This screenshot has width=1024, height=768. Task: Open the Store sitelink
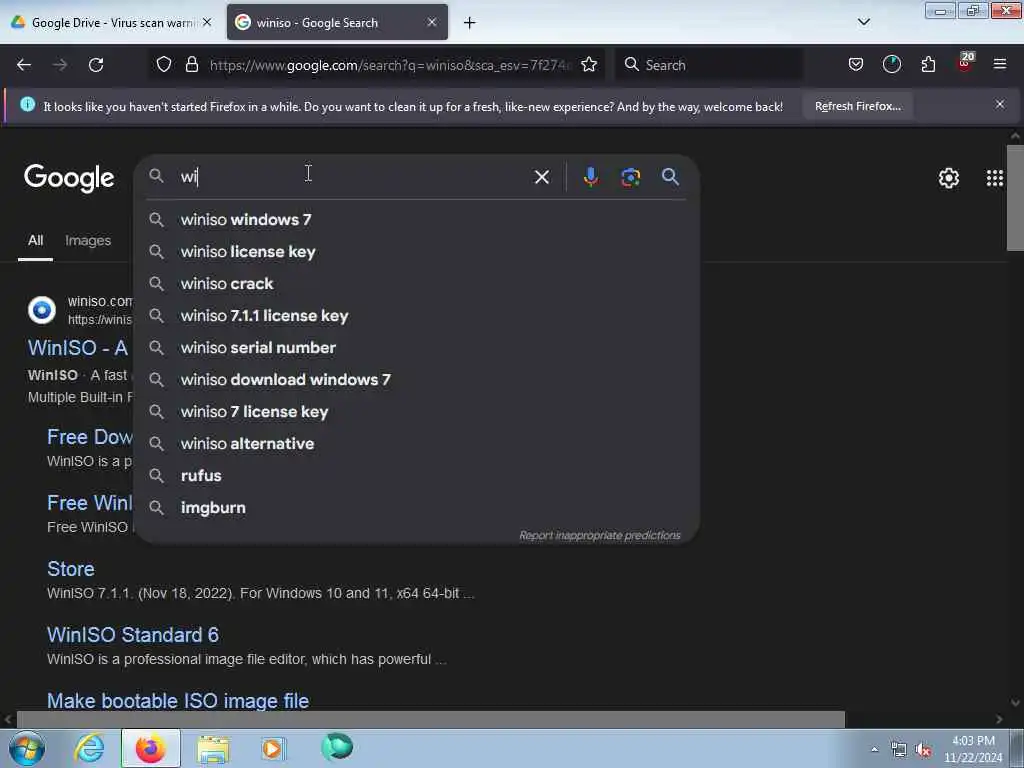[71, 569]
